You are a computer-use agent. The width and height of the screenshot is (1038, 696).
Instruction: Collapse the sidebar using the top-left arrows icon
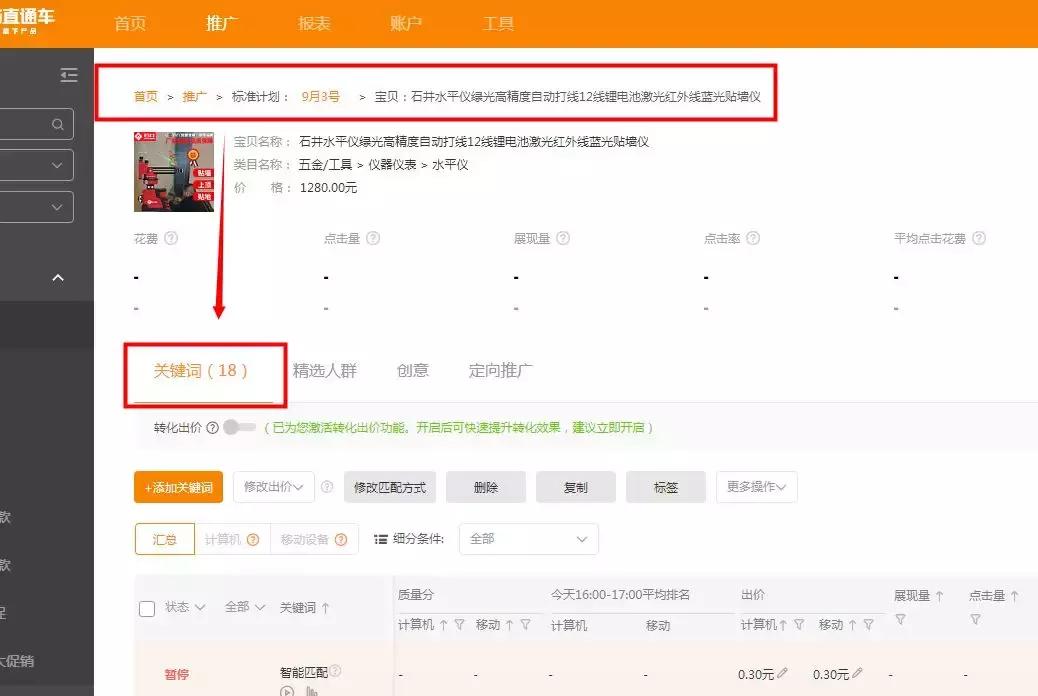click(69, 75)
